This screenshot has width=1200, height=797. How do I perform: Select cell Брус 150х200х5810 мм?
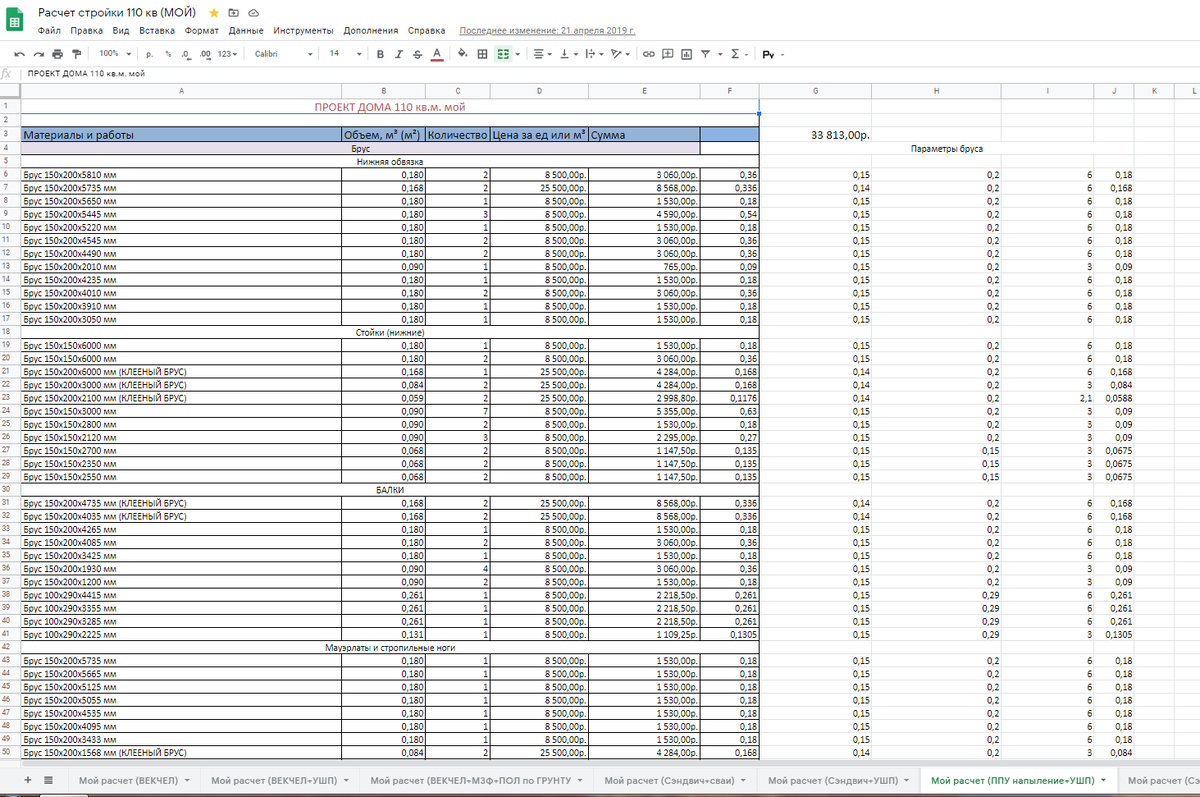tap(181, 174)
